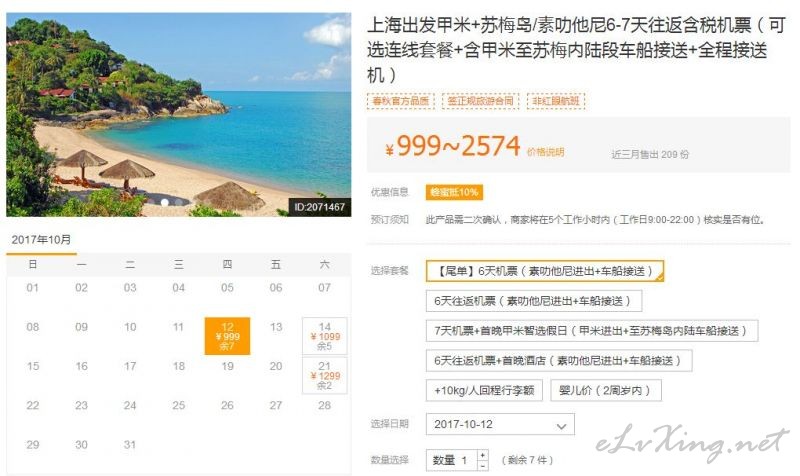The image size is (800, 476).
Task: Select the +10kg/人回程行李额 option
Action: 484,390
